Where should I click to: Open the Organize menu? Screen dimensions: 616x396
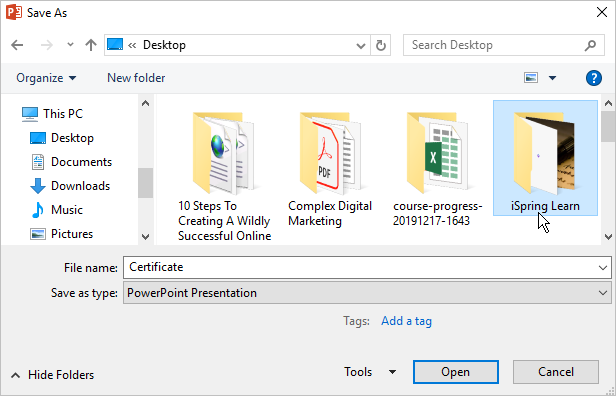tap(46, 78)
